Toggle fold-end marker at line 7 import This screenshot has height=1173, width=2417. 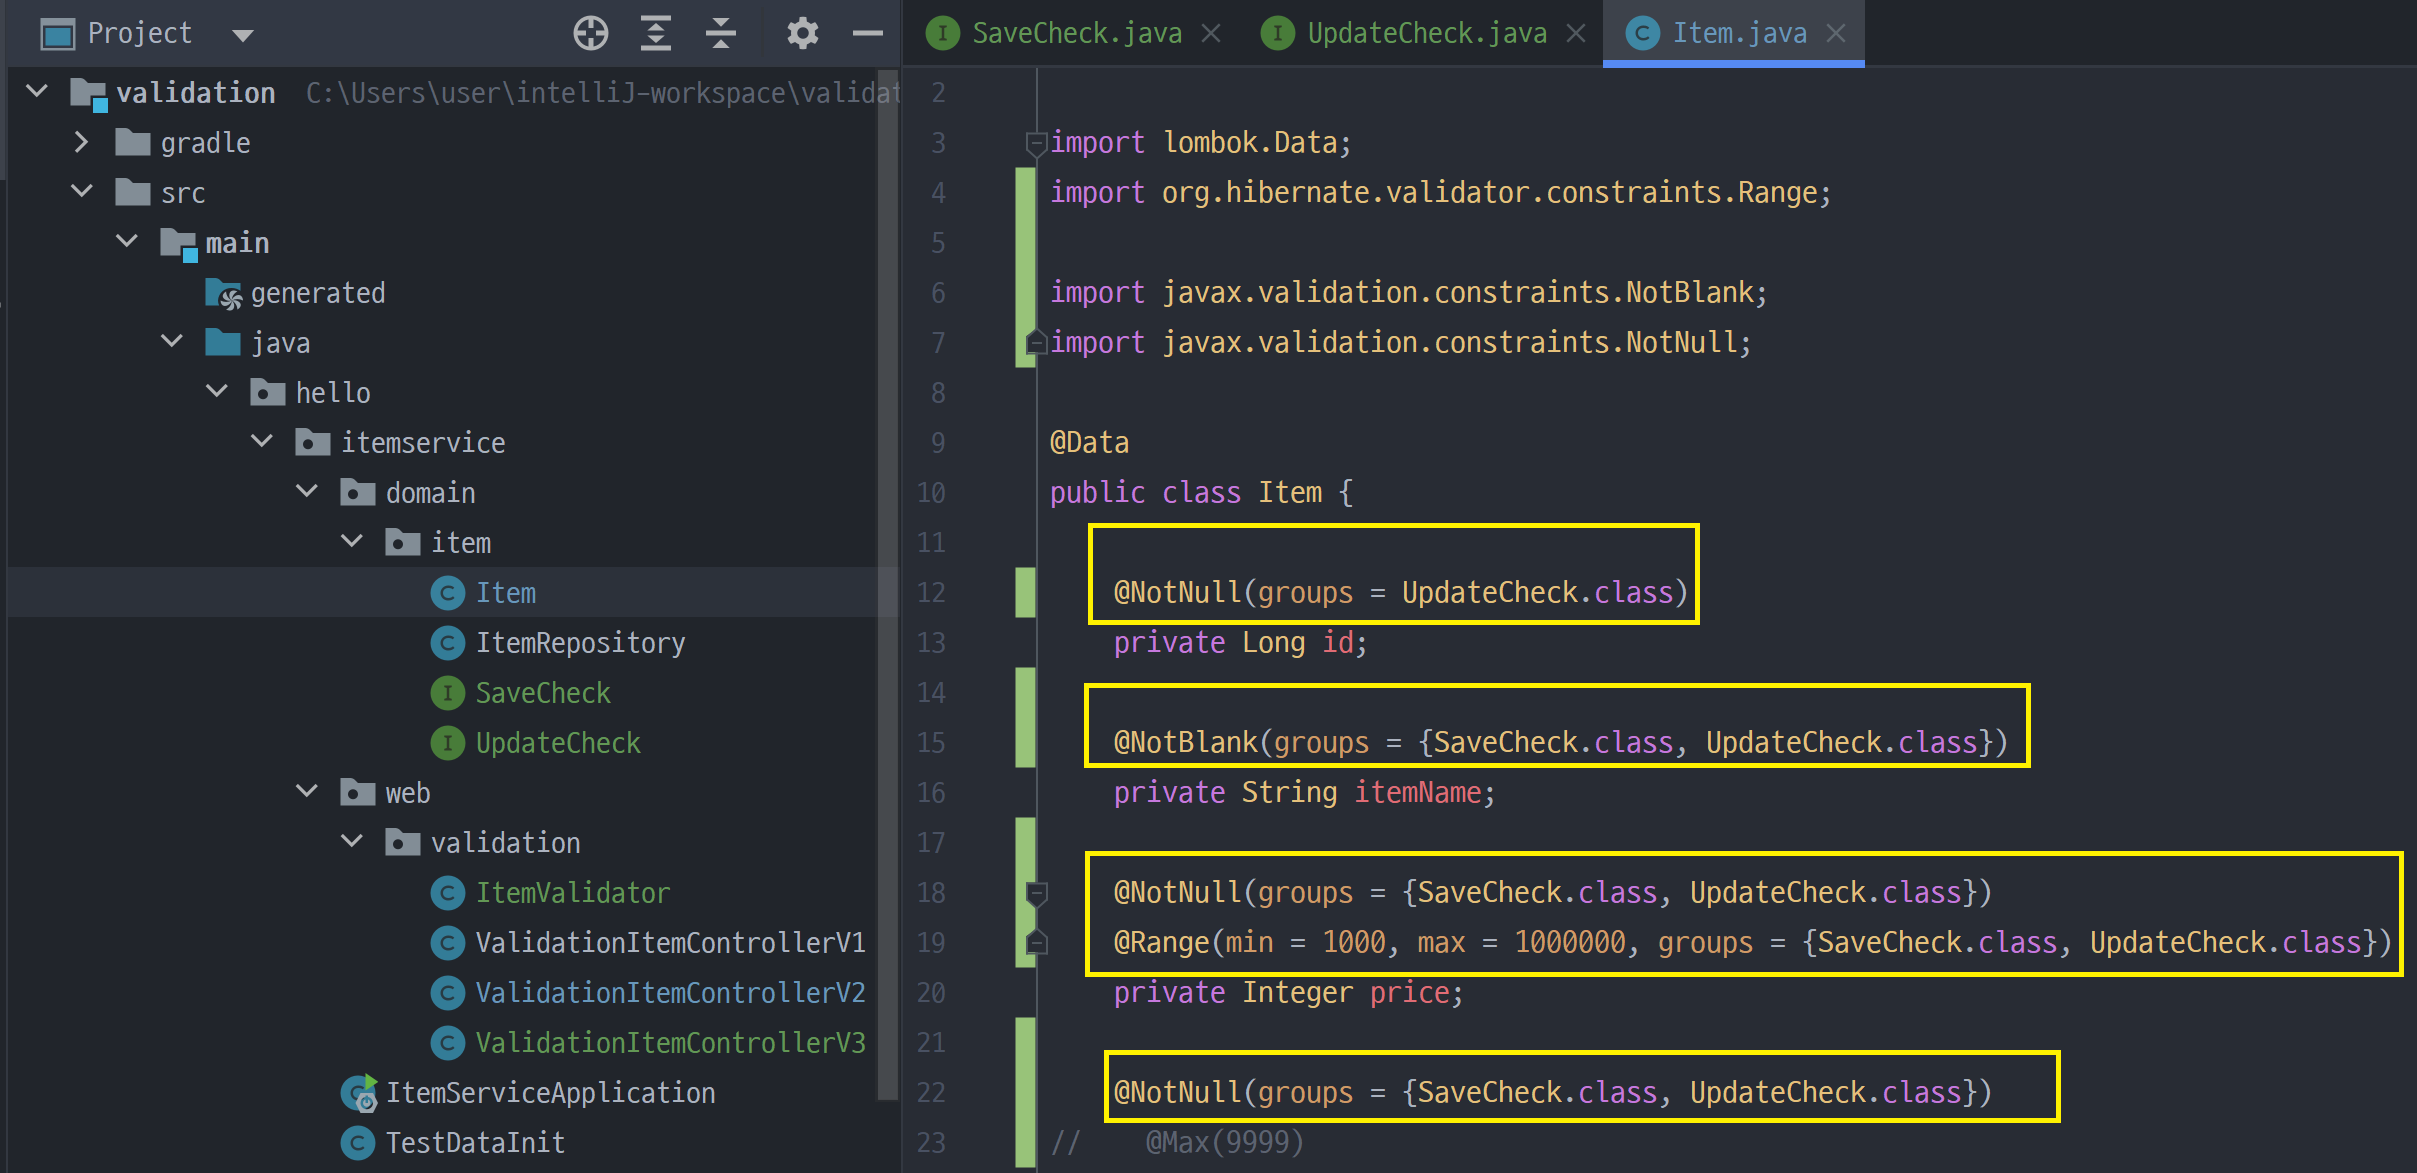(1036, 342)
